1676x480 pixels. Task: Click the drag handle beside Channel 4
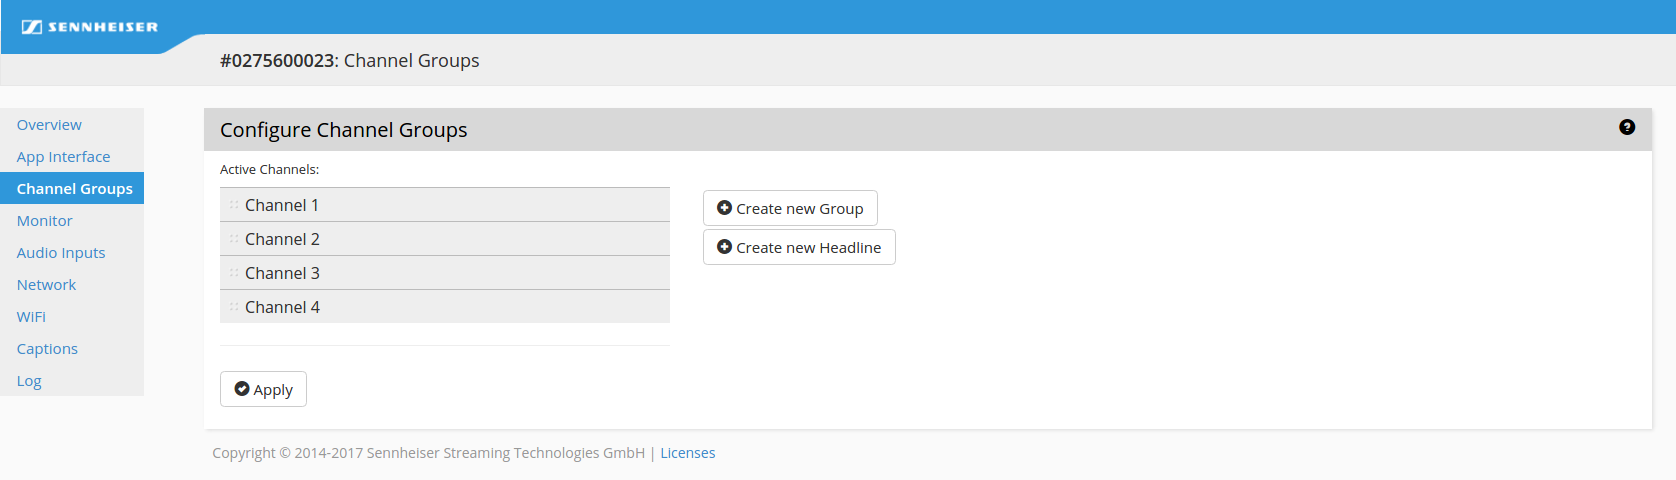[234, 307]
